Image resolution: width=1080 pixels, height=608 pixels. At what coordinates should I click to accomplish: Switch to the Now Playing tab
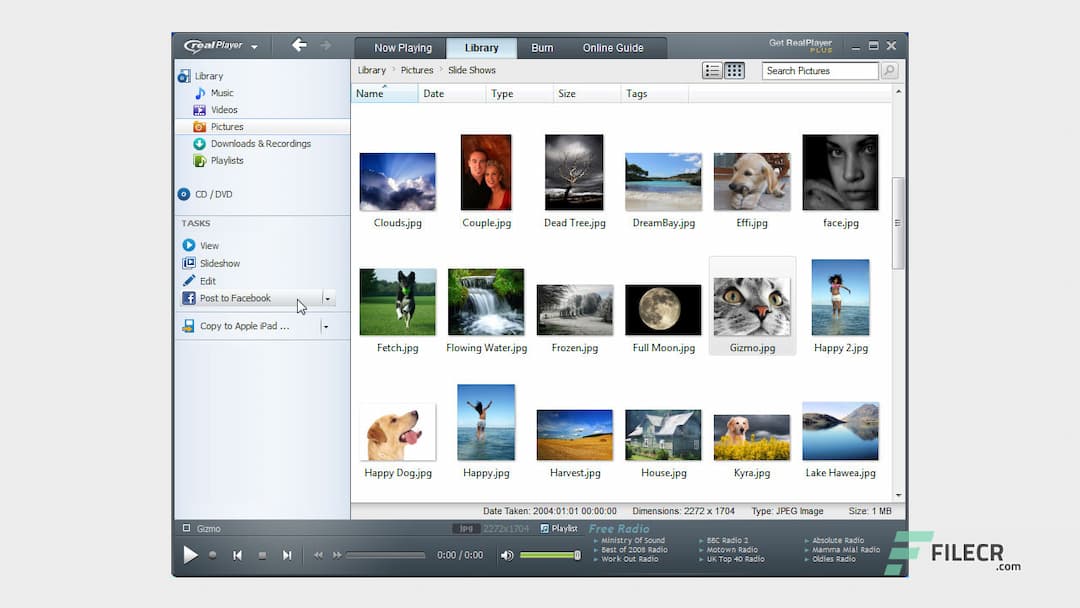point(399,47)
